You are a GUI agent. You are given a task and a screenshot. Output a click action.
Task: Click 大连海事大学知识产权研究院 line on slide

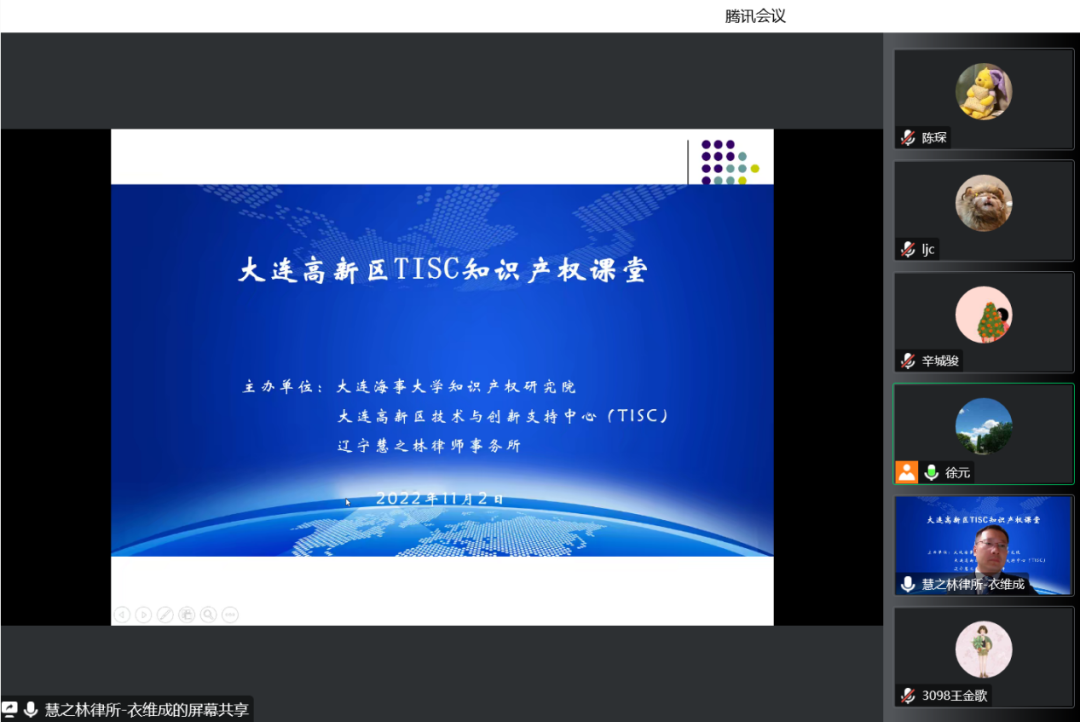coord(456,386)
